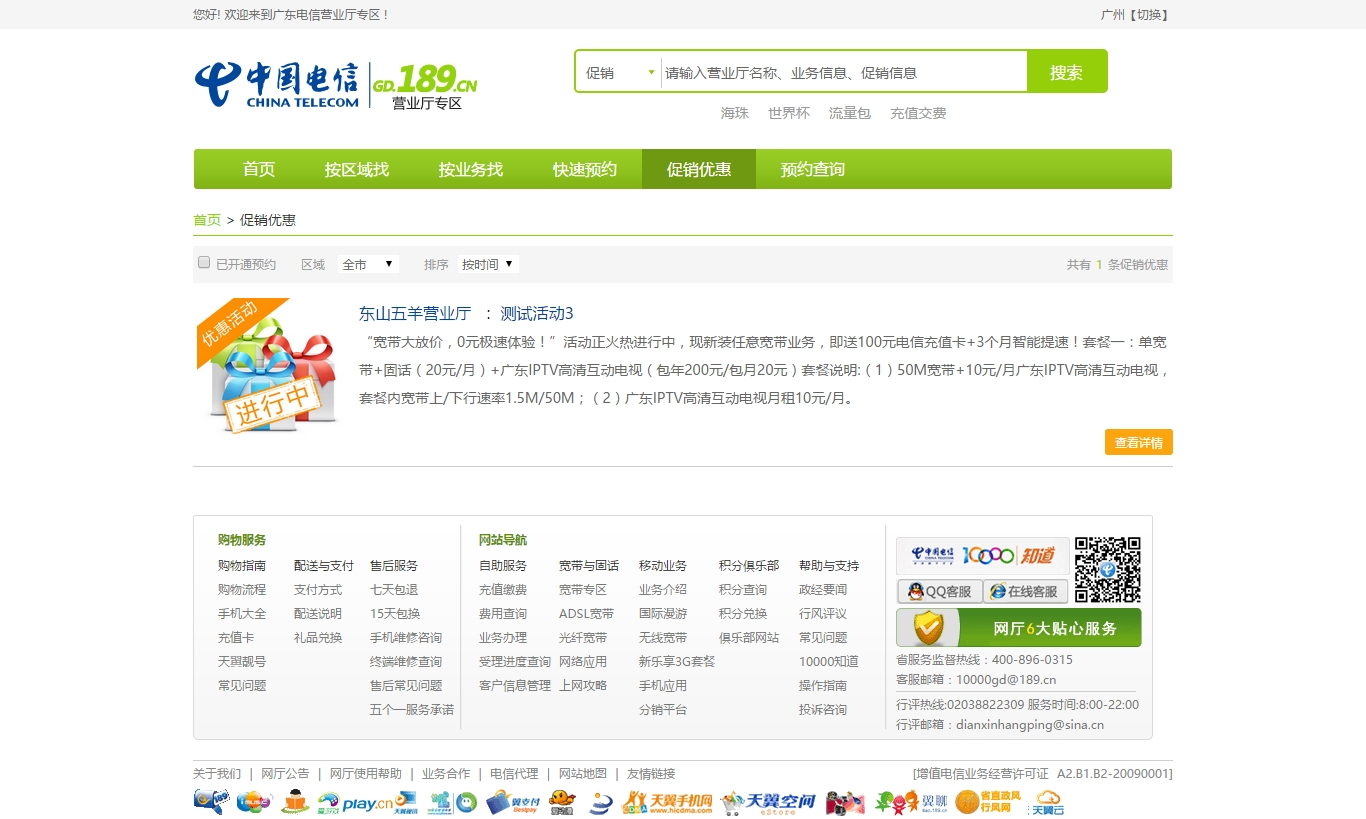The height and width of the screenshot is (819, 1366).
Task: Click the QR code image
Action: click(x=1108, y=570)
